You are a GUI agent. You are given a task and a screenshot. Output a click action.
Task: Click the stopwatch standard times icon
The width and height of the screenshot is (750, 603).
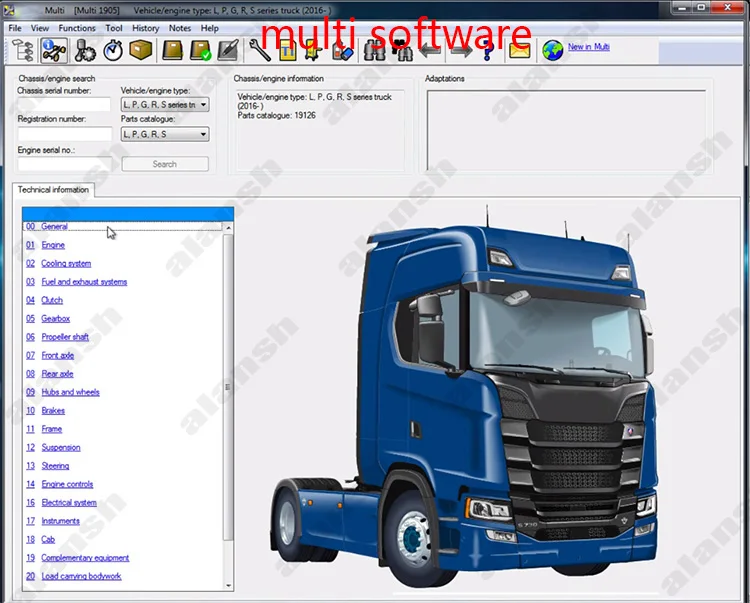coord(113,51)
